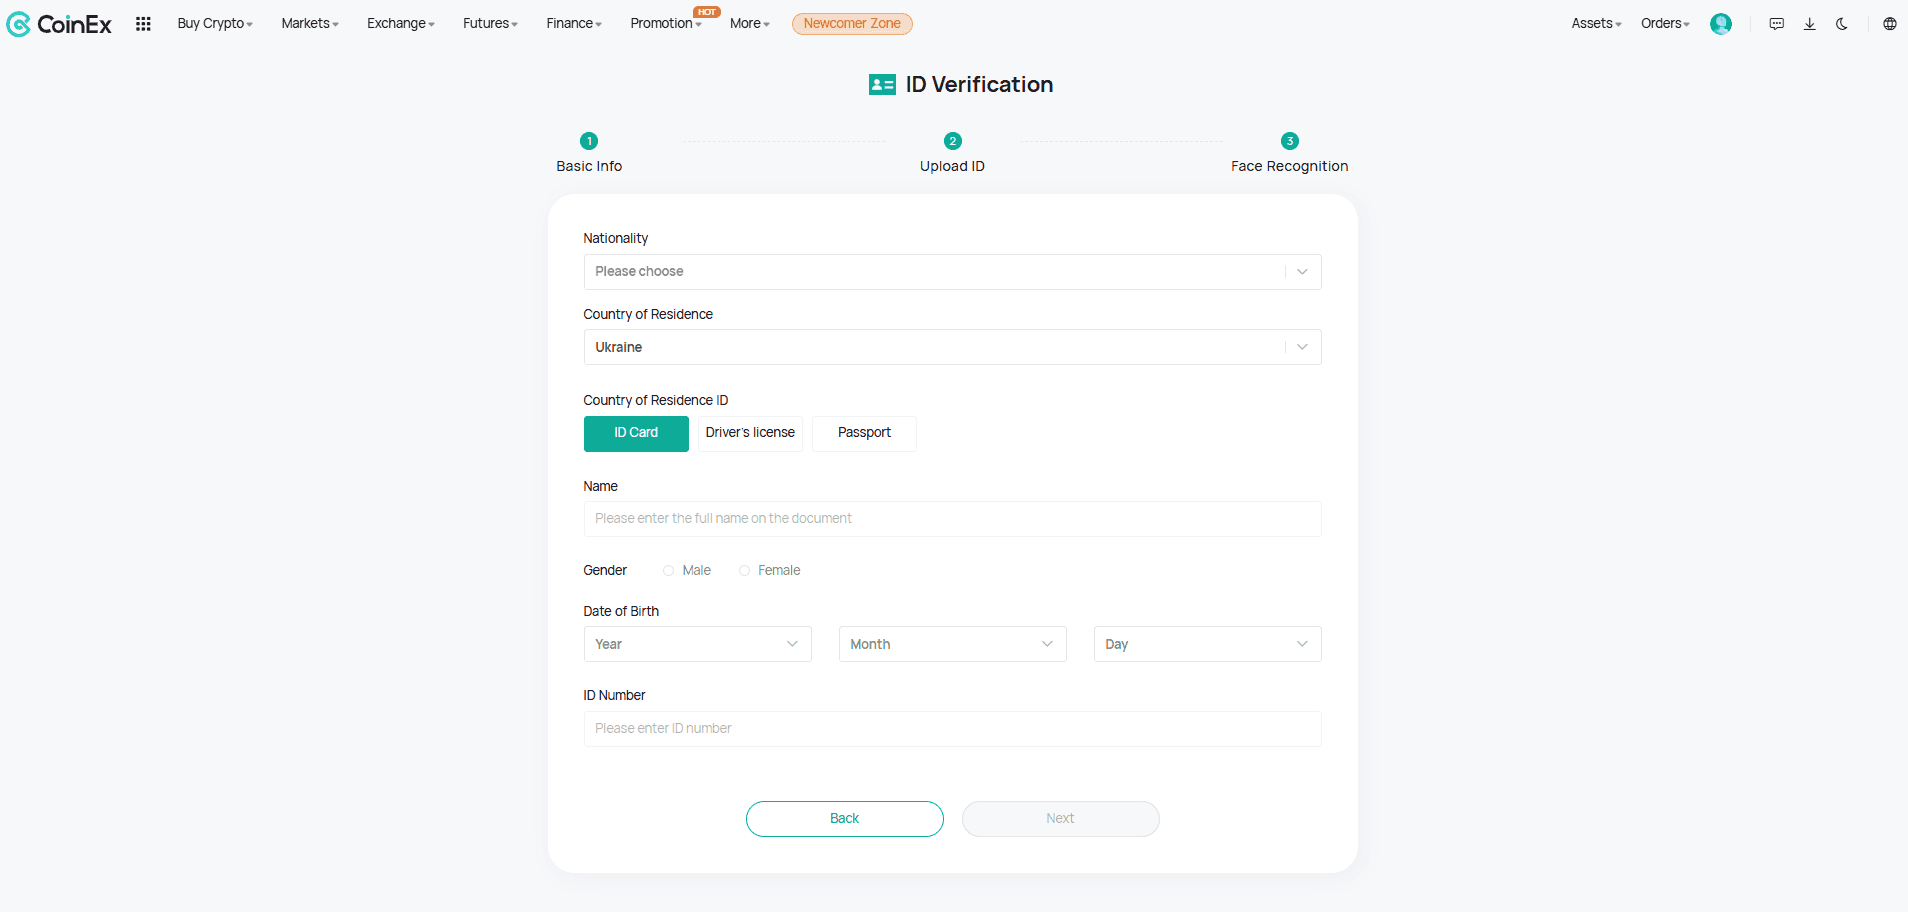This screenshot has height=912, width=1908.
Task: Click step 2 Upload ID circle
Action: pos(953,141)
